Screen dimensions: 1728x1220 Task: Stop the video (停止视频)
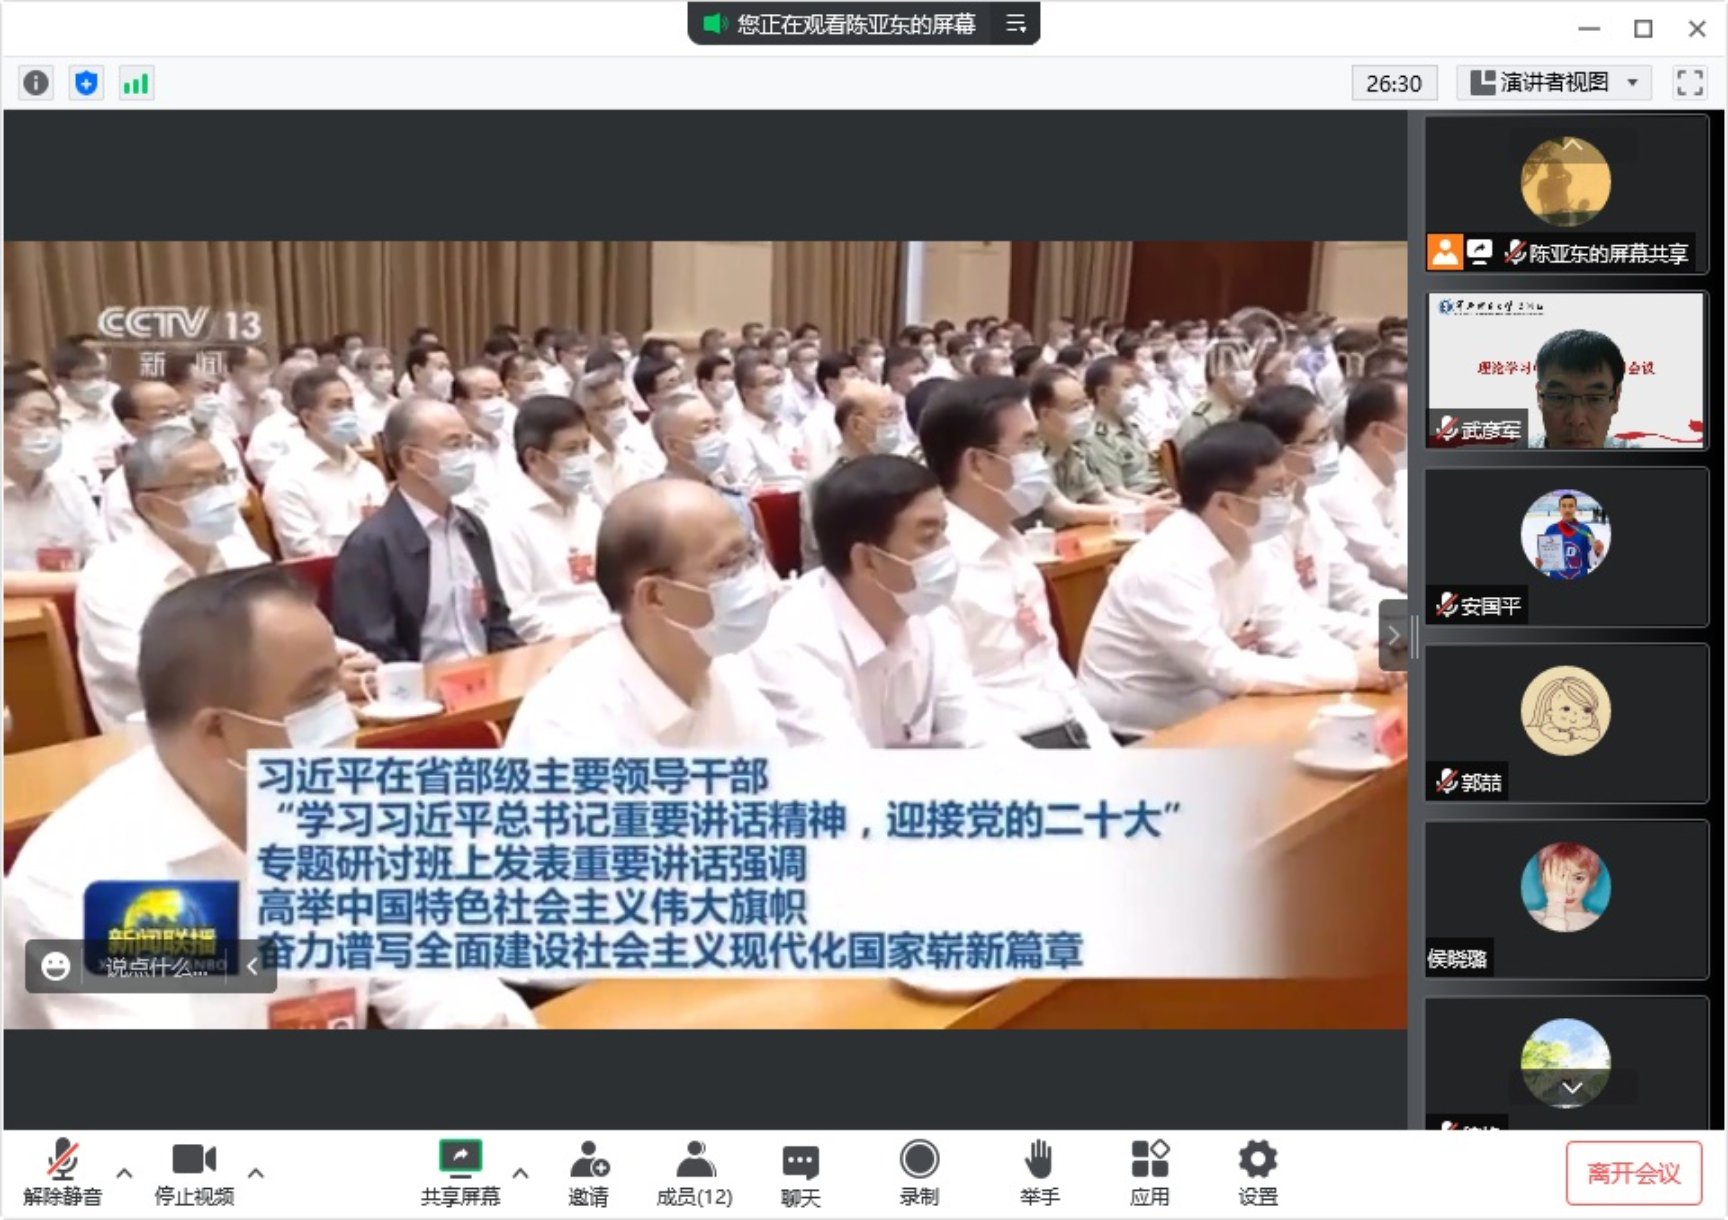(194, 1173)
